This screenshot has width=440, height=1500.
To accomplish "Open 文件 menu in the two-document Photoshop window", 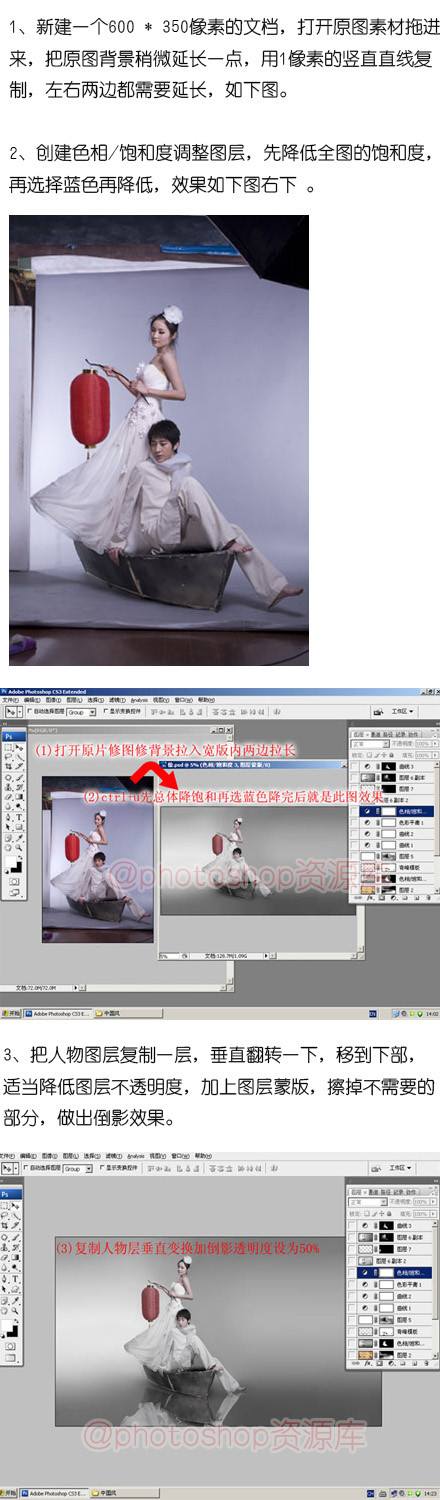I will [10, 700].
